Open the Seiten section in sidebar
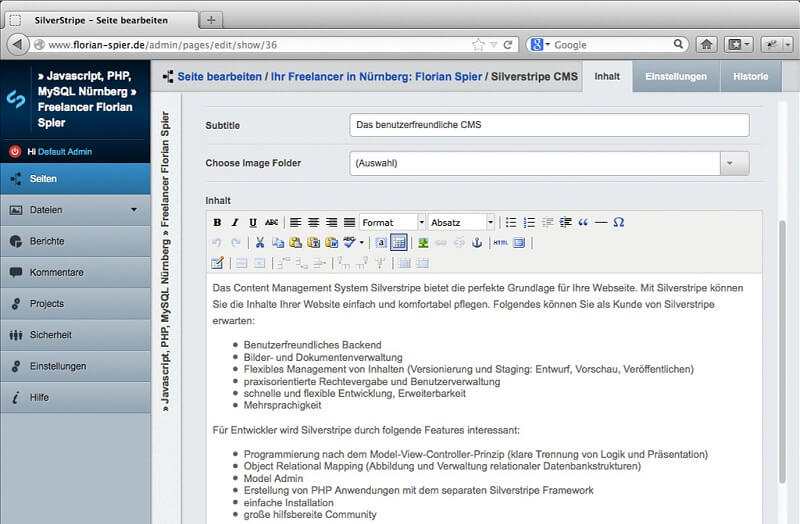800x524 pixels. (x=76, y=179)
